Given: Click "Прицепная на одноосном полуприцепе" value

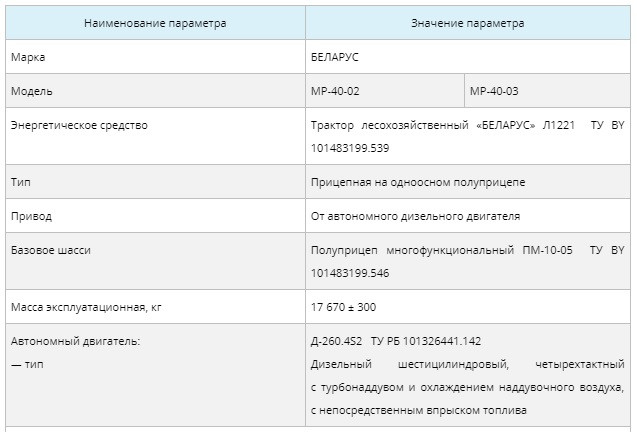Looking at the screenshot, I should click(418, 183).
